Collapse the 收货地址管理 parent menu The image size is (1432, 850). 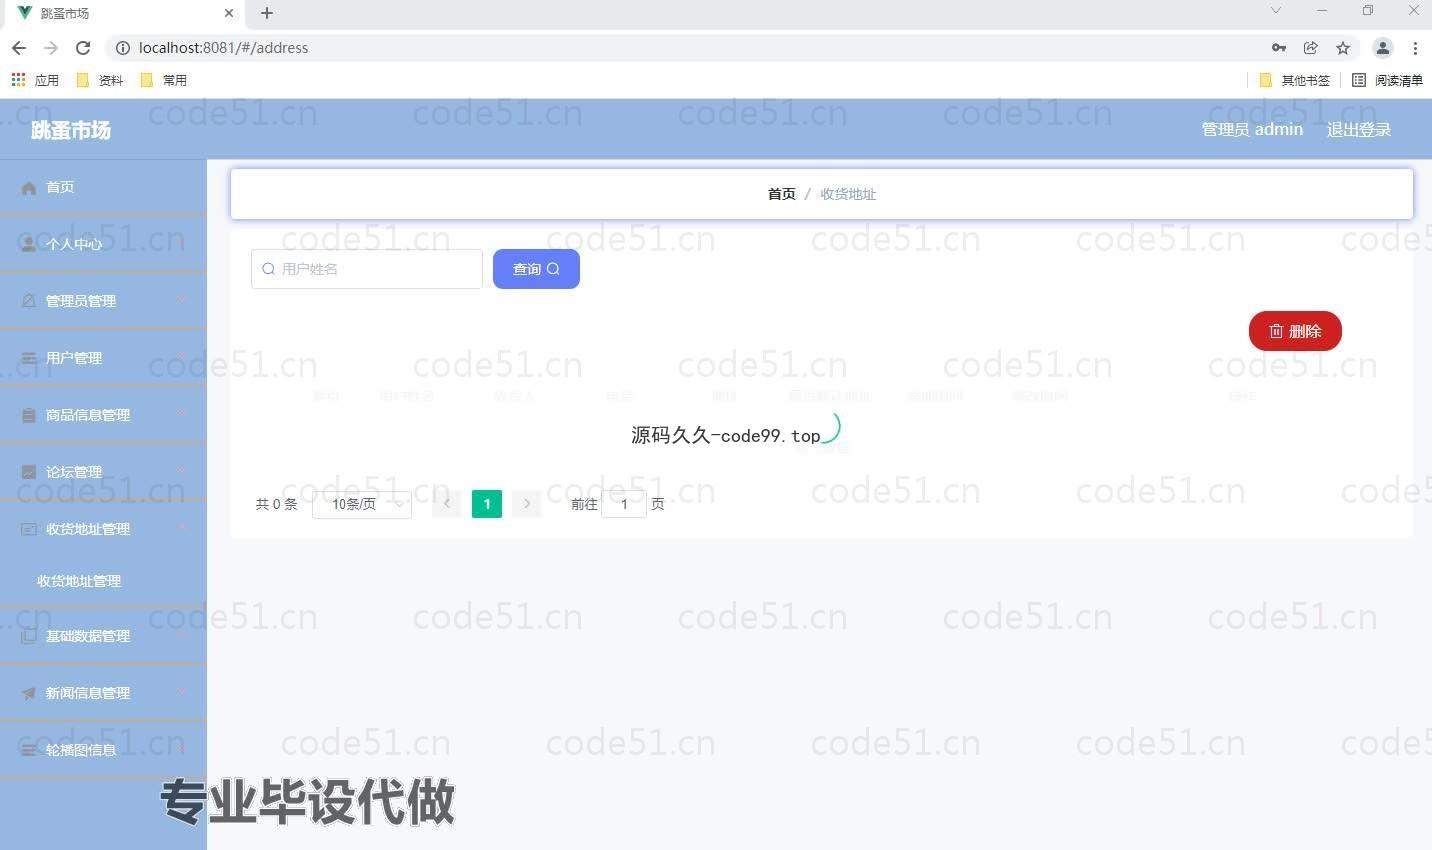tap(103, 529)
